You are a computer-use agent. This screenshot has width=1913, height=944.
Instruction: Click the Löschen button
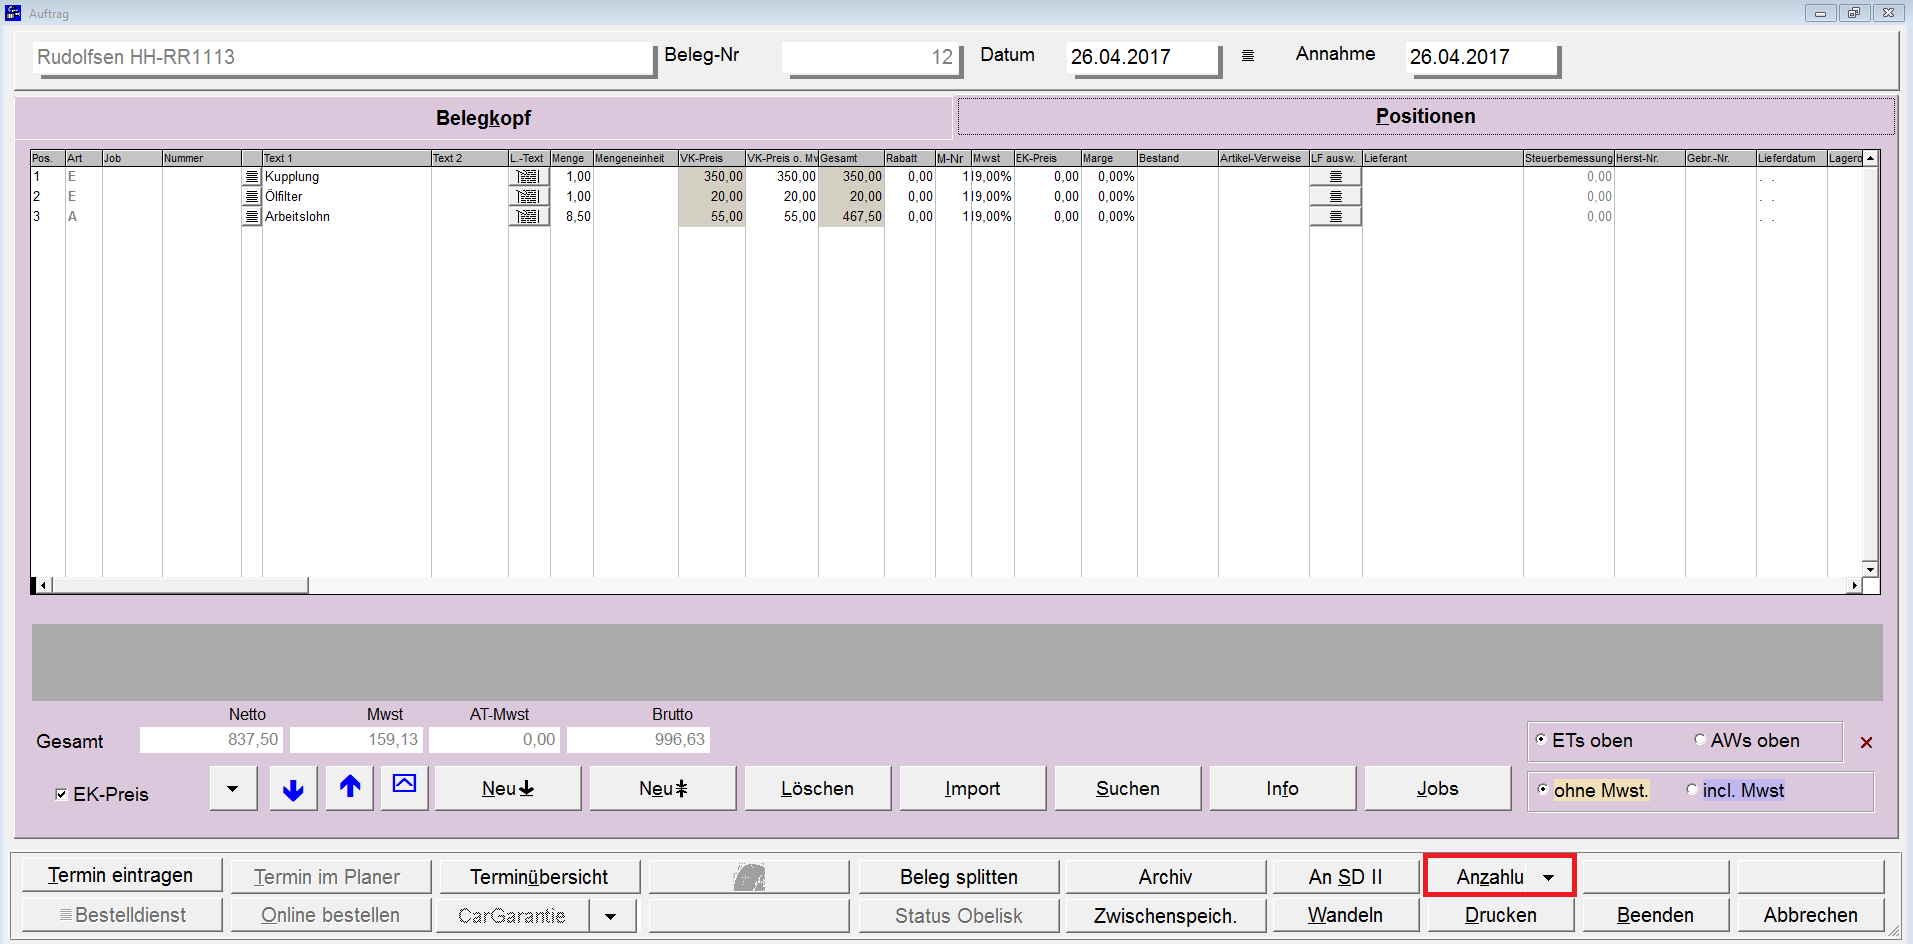pos(817,788)
